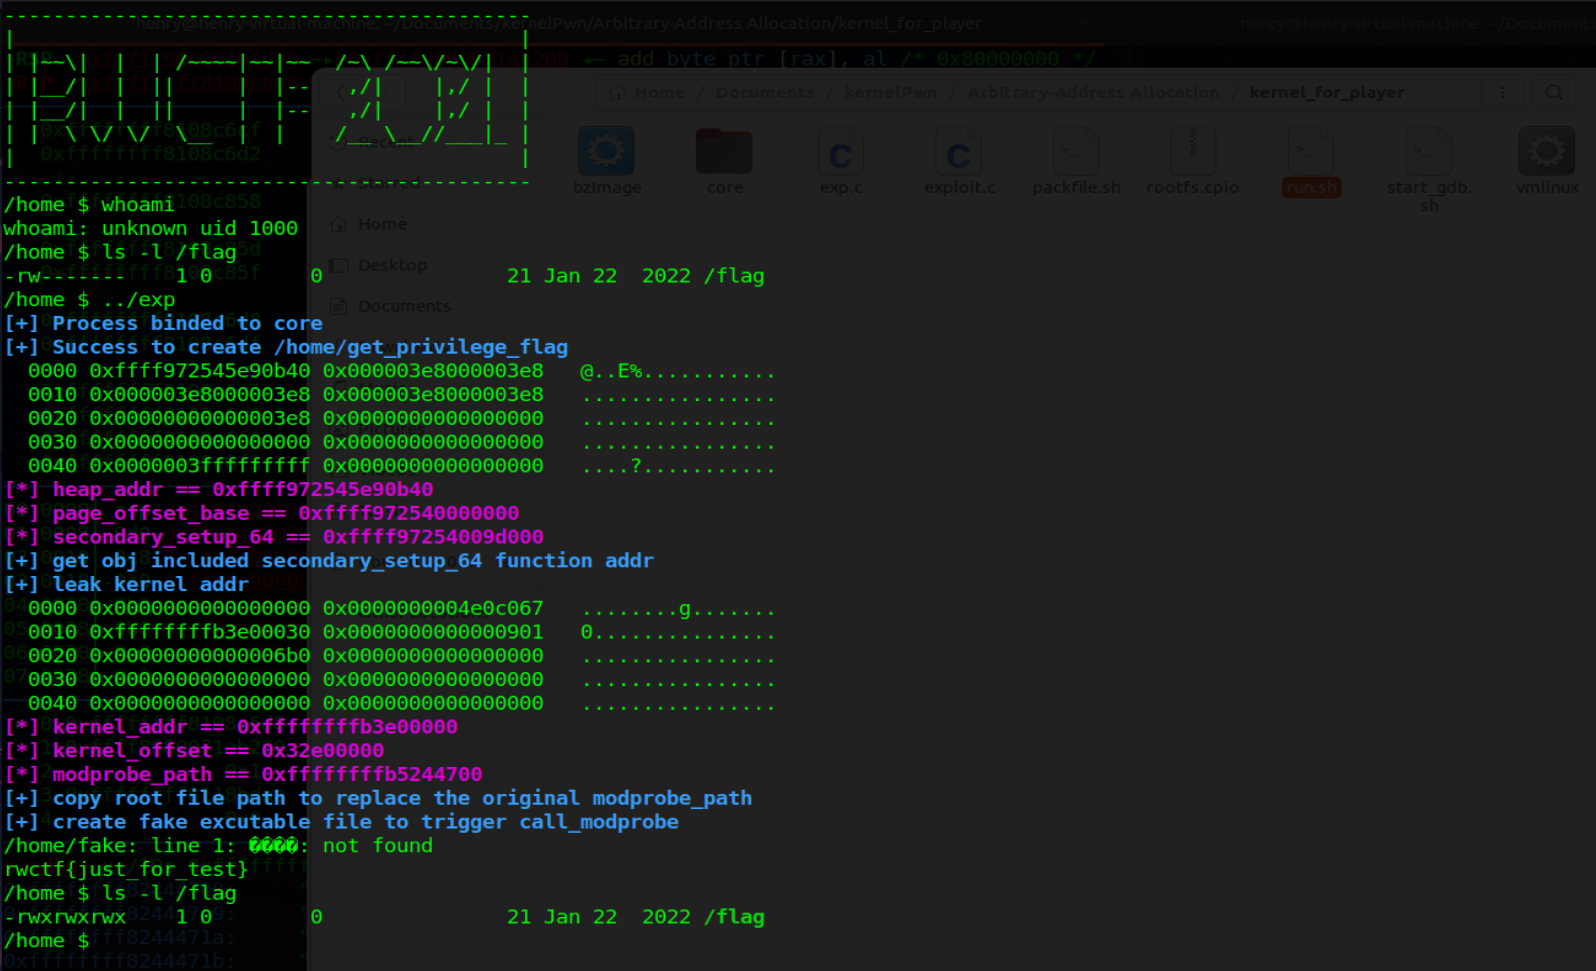The image size is (1596, 971).
Task: Click the heap_addr output line
Action: pos(220,489)
